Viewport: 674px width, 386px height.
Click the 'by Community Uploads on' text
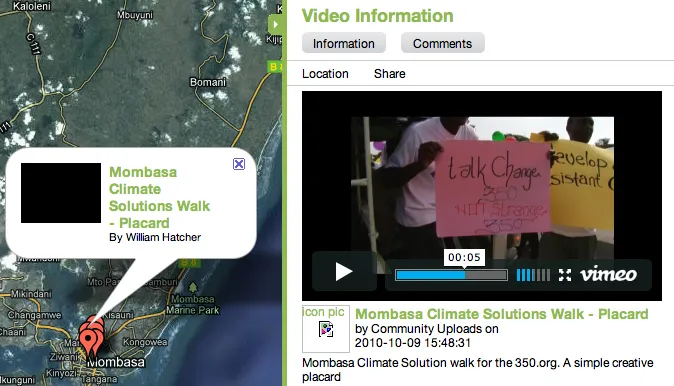click(x=426, y=329)
